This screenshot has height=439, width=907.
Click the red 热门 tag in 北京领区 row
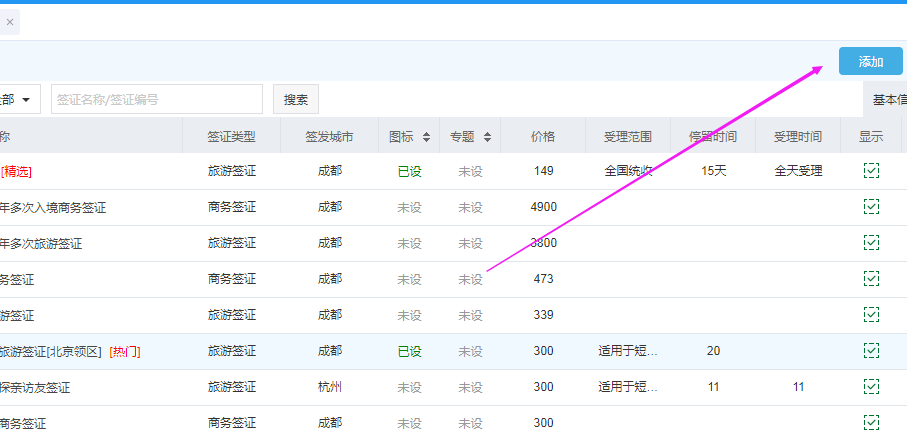[125, 351]
